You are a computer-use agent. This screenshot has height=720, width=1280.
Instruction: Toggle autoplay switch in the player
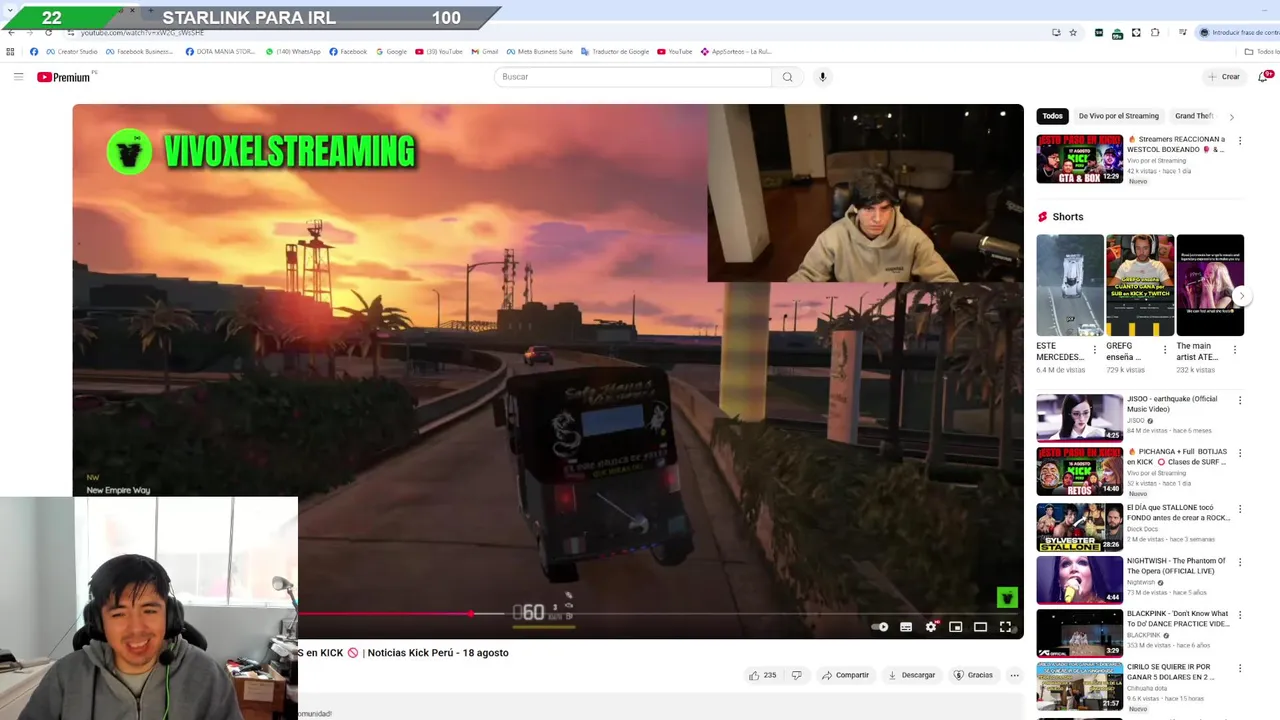880,627
